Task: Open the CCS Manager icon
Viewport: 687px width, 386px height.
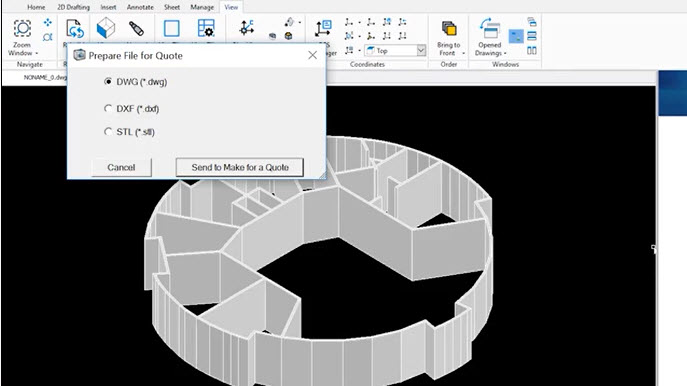Action: pos(323,28)
